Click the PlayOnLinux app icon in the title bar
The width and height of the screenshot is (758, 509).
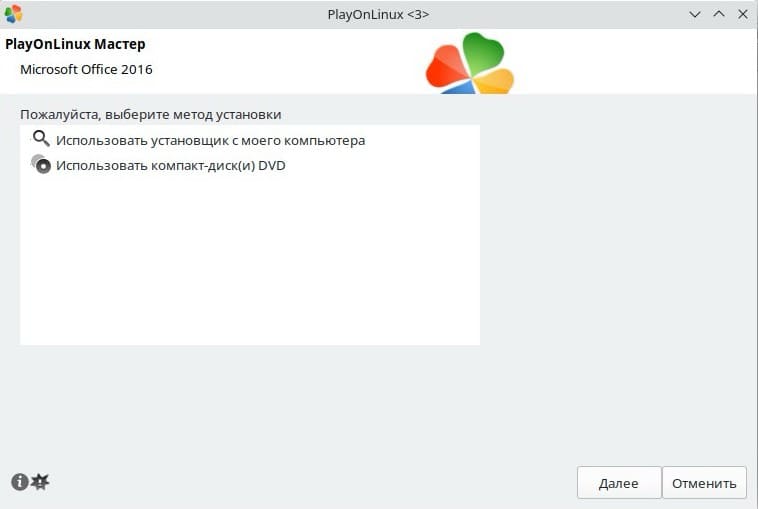pyautogui.click(x=13, y=14)
